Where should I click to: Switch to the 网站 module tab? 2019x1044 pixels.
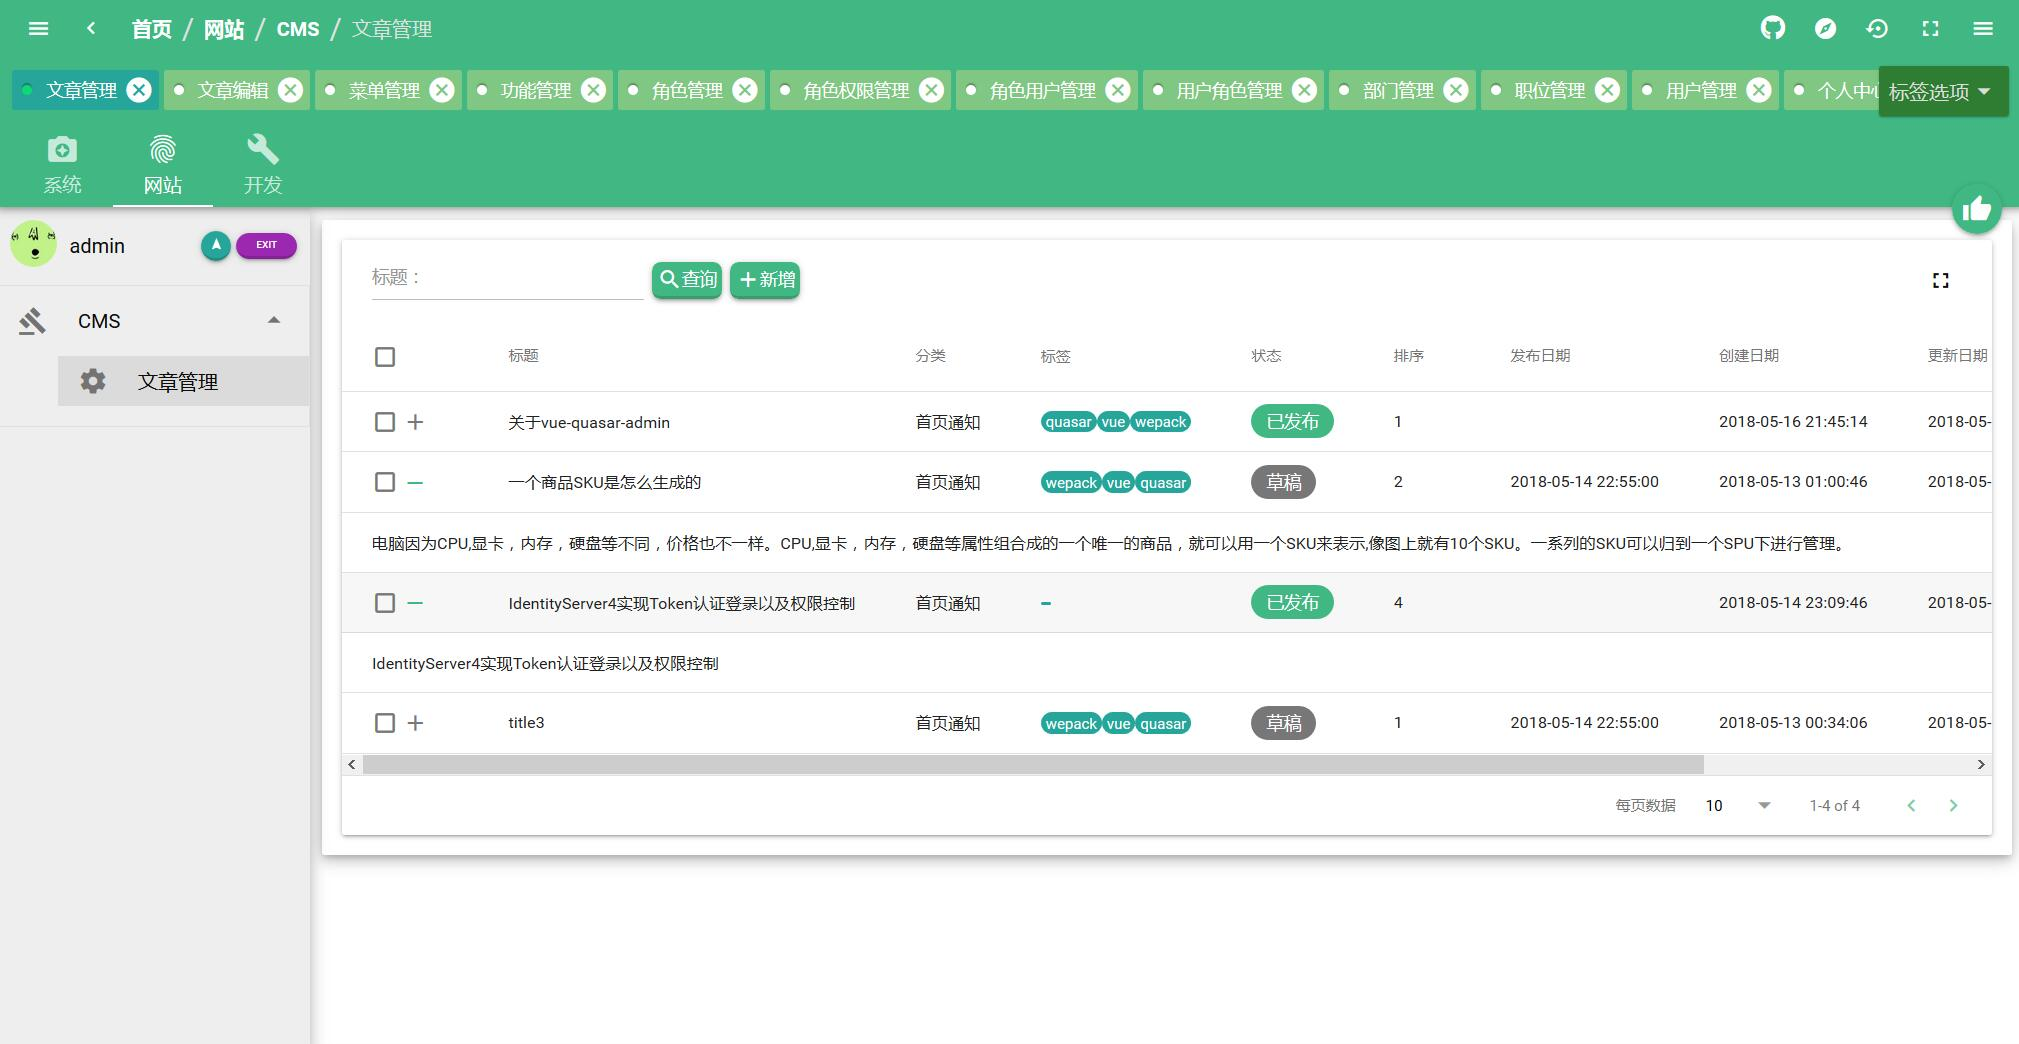pos(162,165)
